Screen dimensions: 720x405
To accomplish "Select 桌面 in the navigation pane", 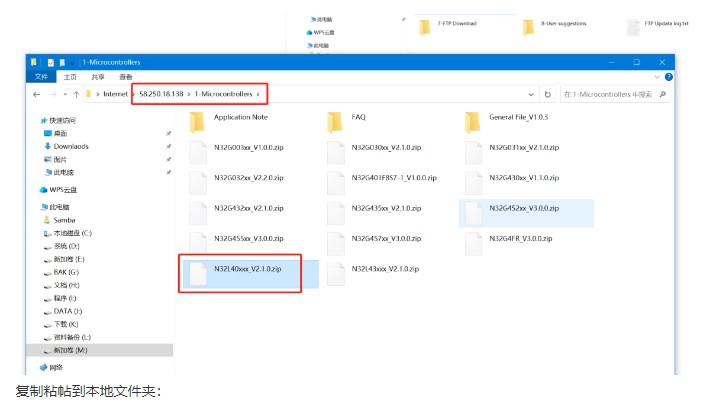I will point(60,133).
